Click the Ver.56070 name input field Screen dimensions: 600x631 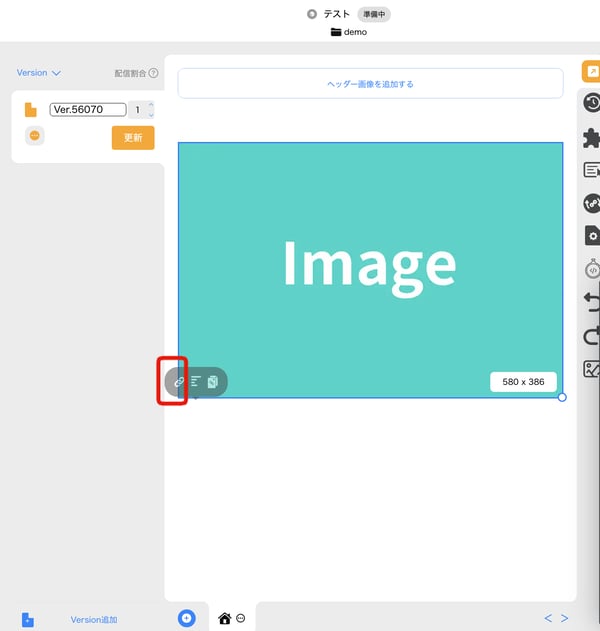tap(88, 109)
